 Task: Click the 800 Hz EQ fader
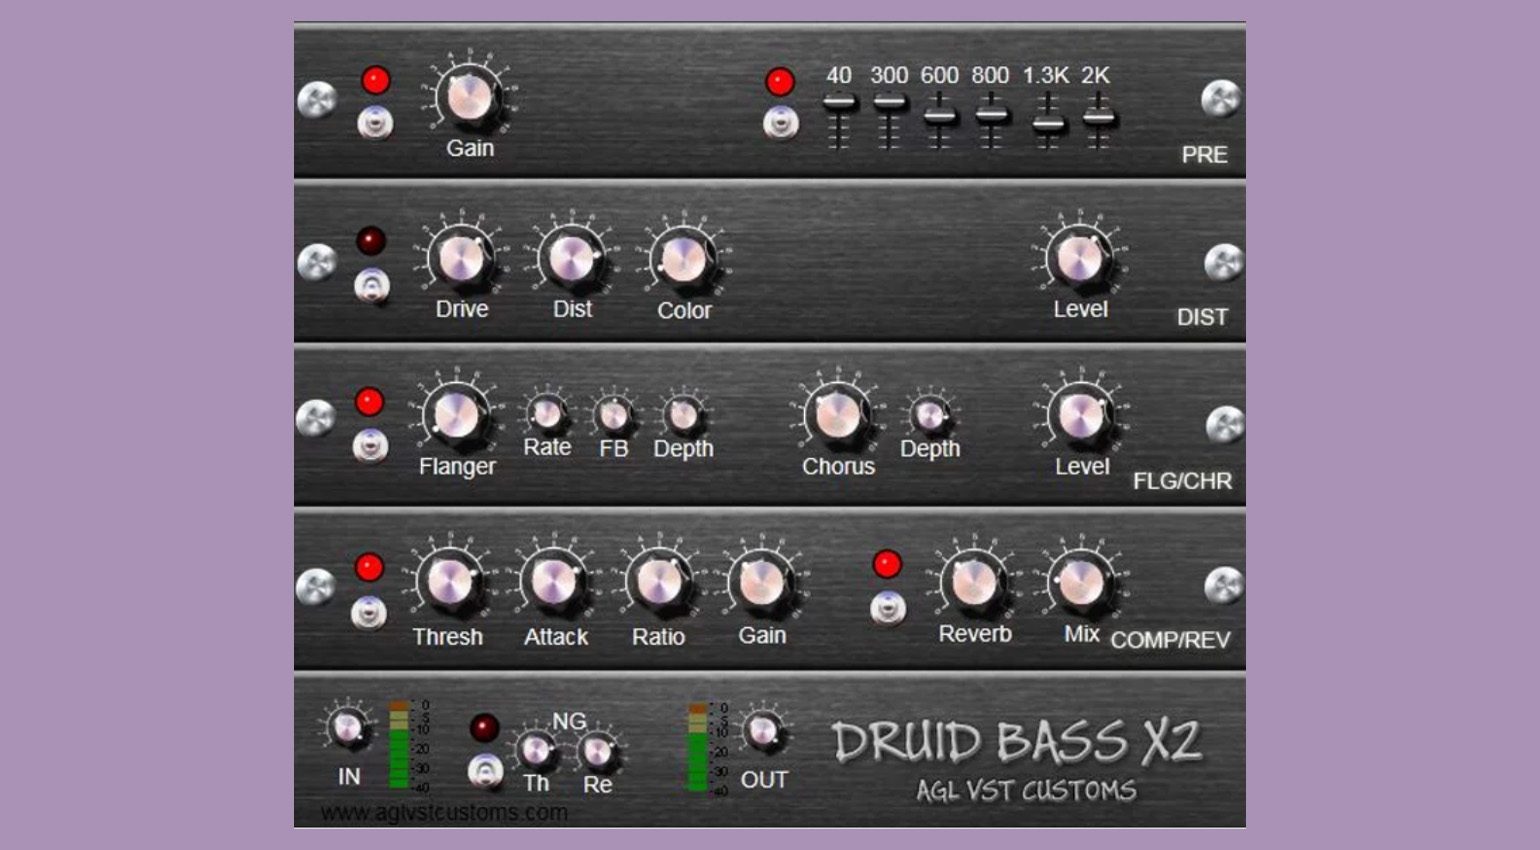991,114
